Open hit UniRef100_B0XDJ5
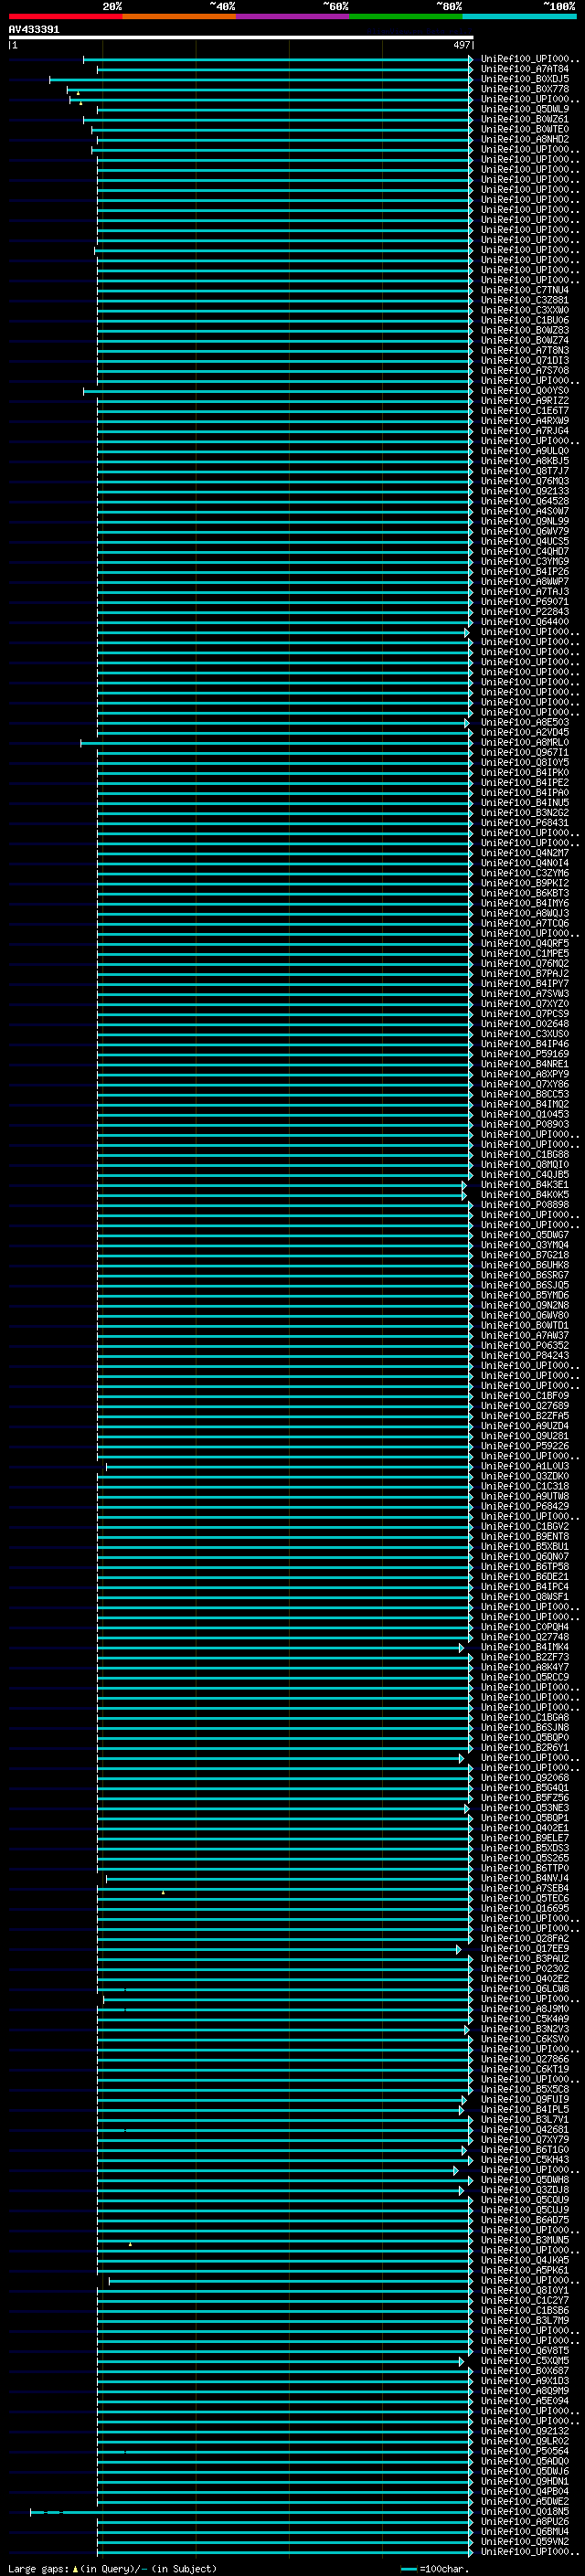 click(x=524, y=79)
